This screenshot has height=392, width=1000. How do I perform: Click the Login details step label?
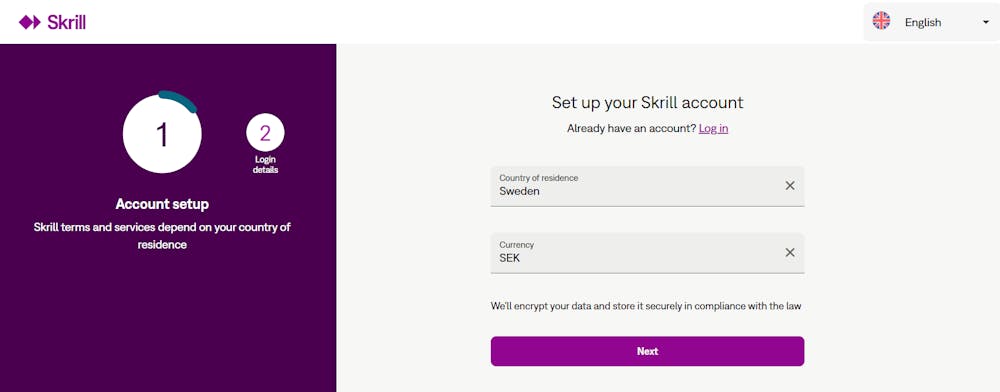[x=265, y=165]
